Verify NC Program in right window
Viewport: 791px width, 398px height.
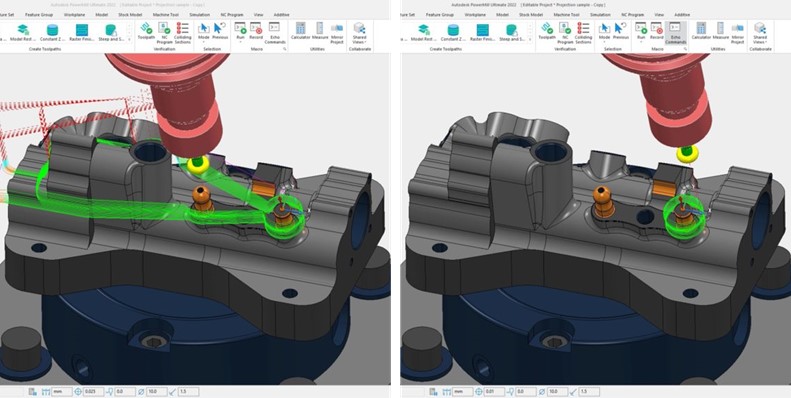(565, 33)
